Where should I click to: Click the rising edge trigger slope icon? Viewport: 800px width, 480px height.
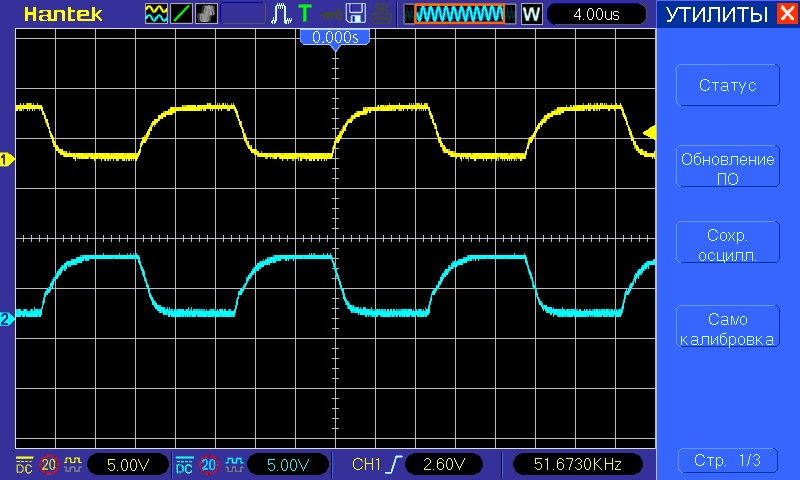coord(394,464)
